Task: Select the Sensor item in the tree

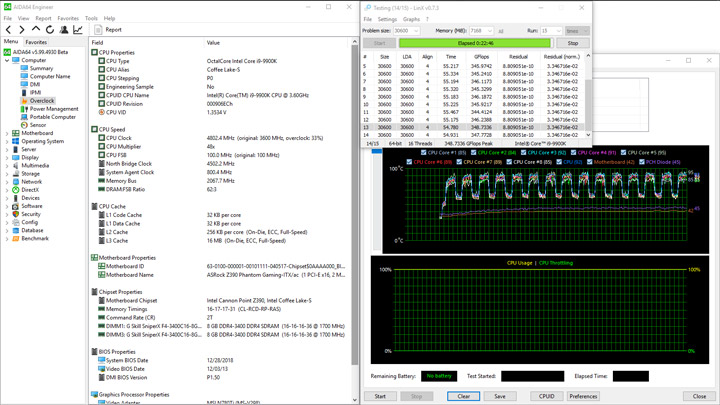Action: (37, 125)
